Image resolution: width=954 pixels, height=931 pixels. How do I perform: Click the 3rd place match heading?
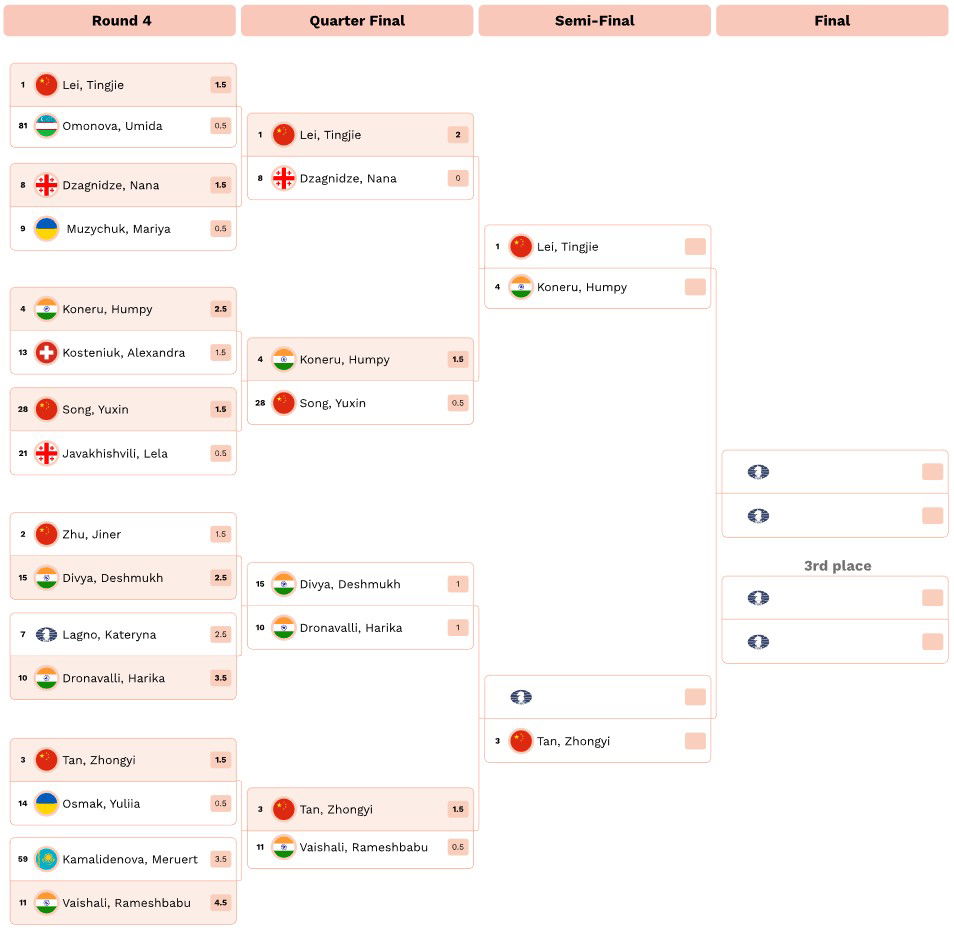tap(837, 566)
